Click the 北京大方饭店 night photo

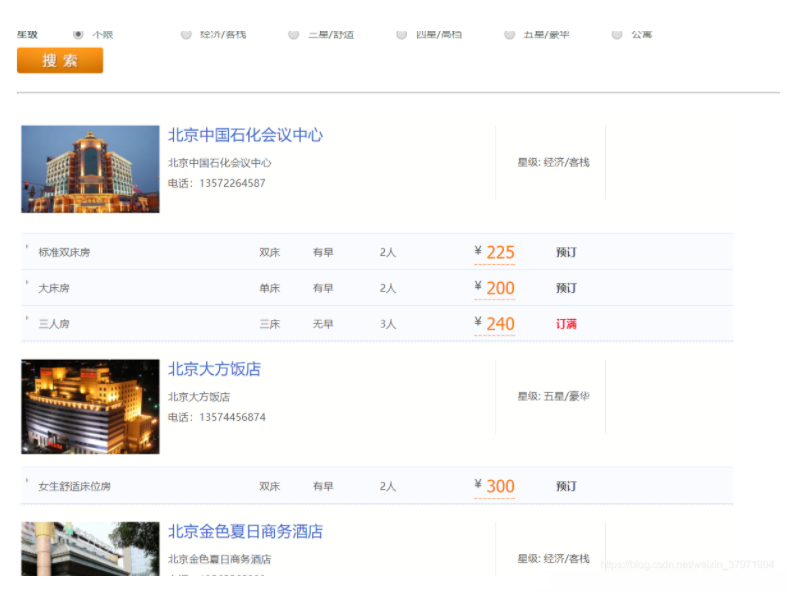point(90,407)
